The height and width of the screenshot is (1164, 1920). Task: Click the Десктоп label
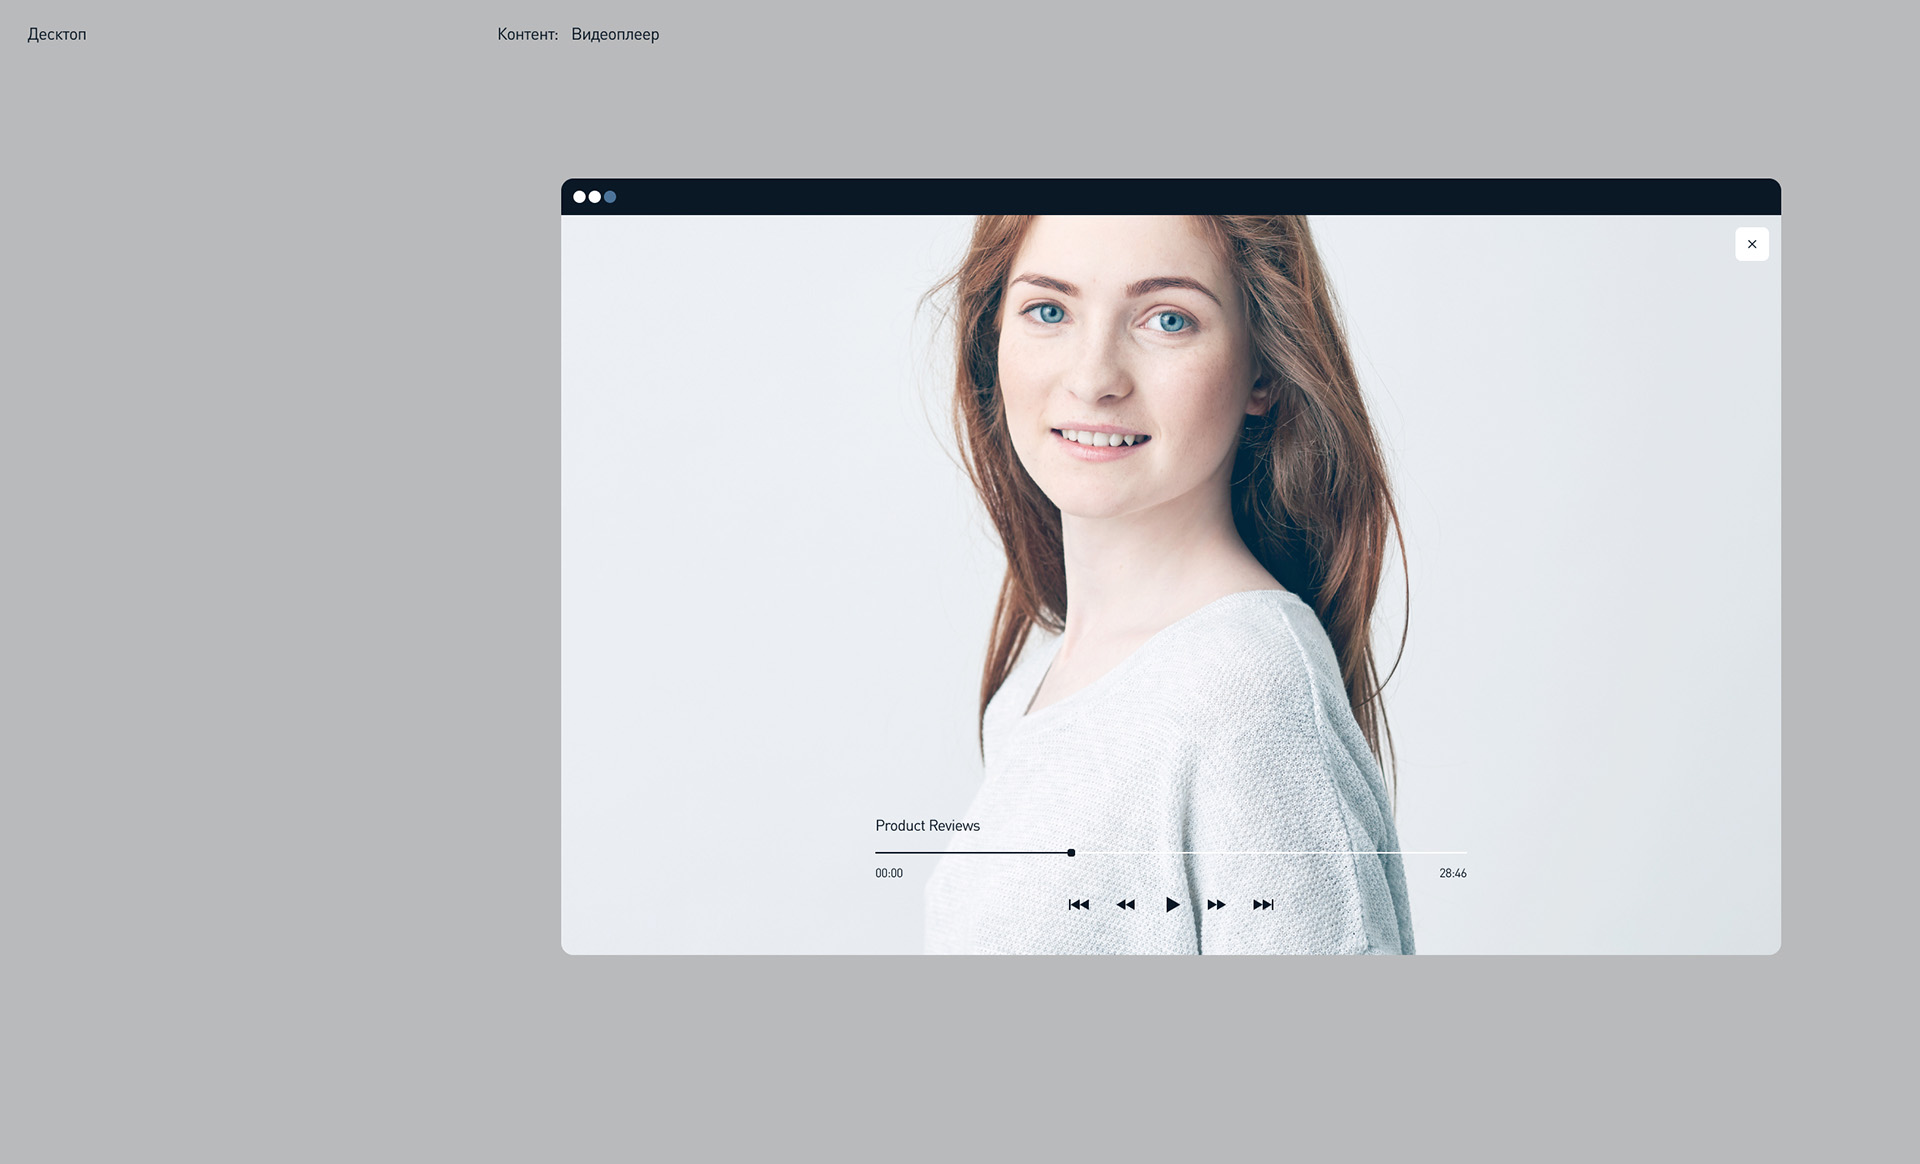[57, 35]
